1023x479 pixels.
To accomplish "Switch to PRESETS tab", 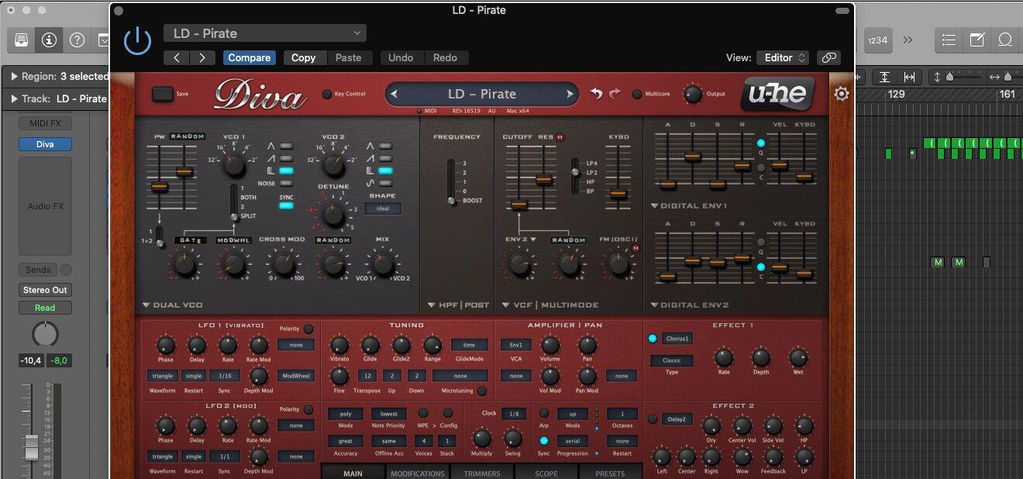I will [x=610, y=472].
